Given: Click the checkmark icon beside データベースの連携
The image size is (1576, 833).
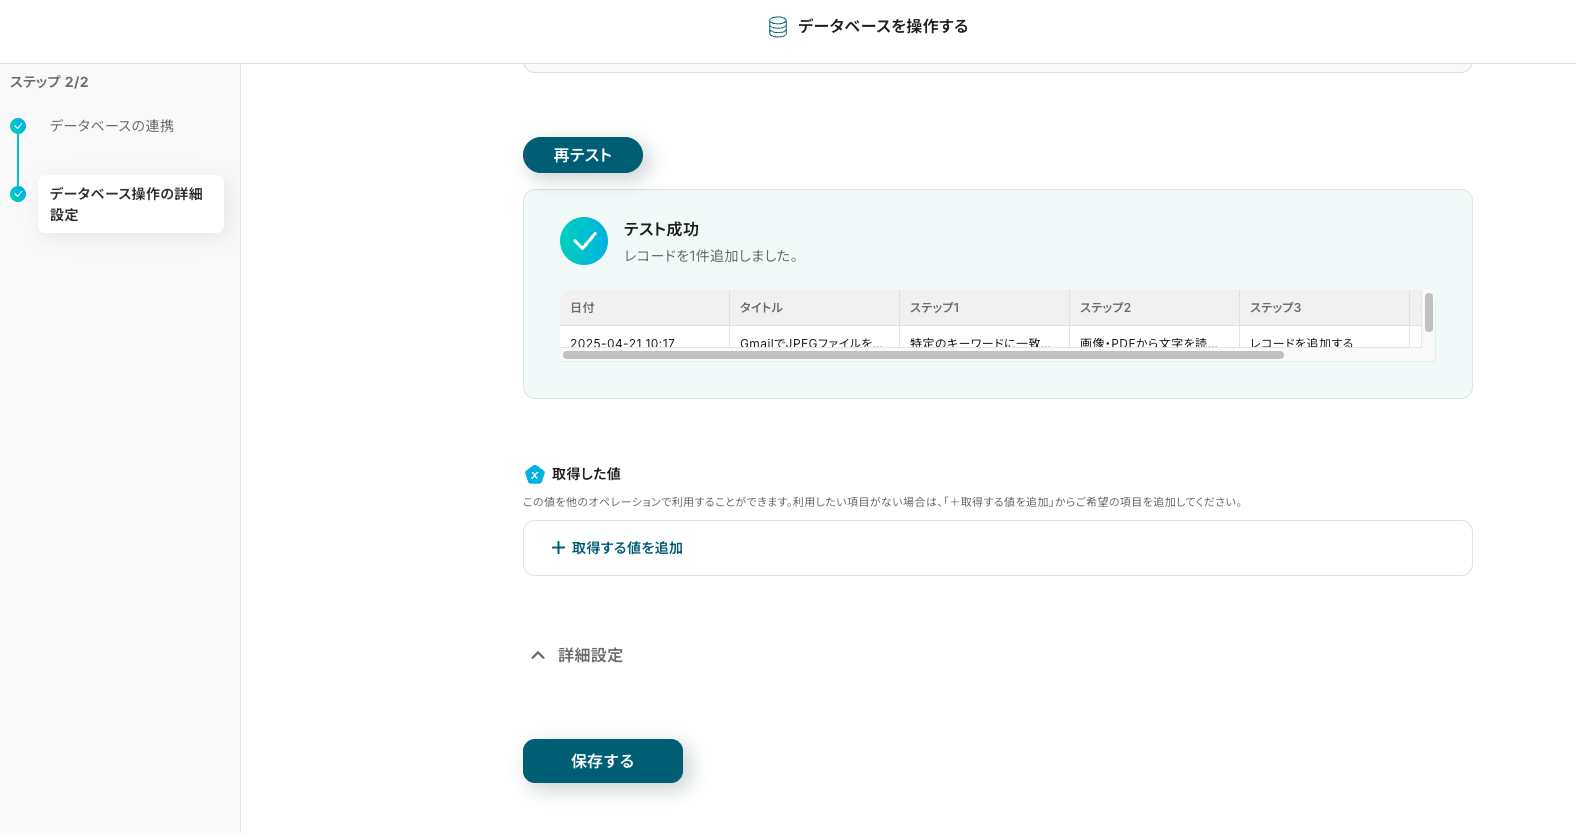Looking at the screenshot, I should [18, 126].
